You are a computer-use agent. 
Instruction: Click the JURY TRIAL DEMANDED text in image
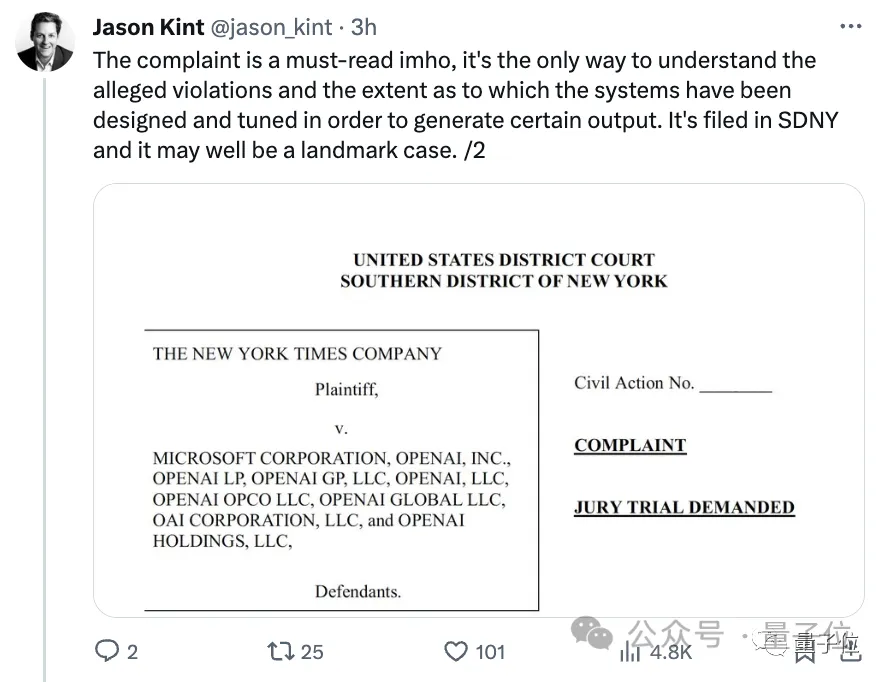click(684, 507)
